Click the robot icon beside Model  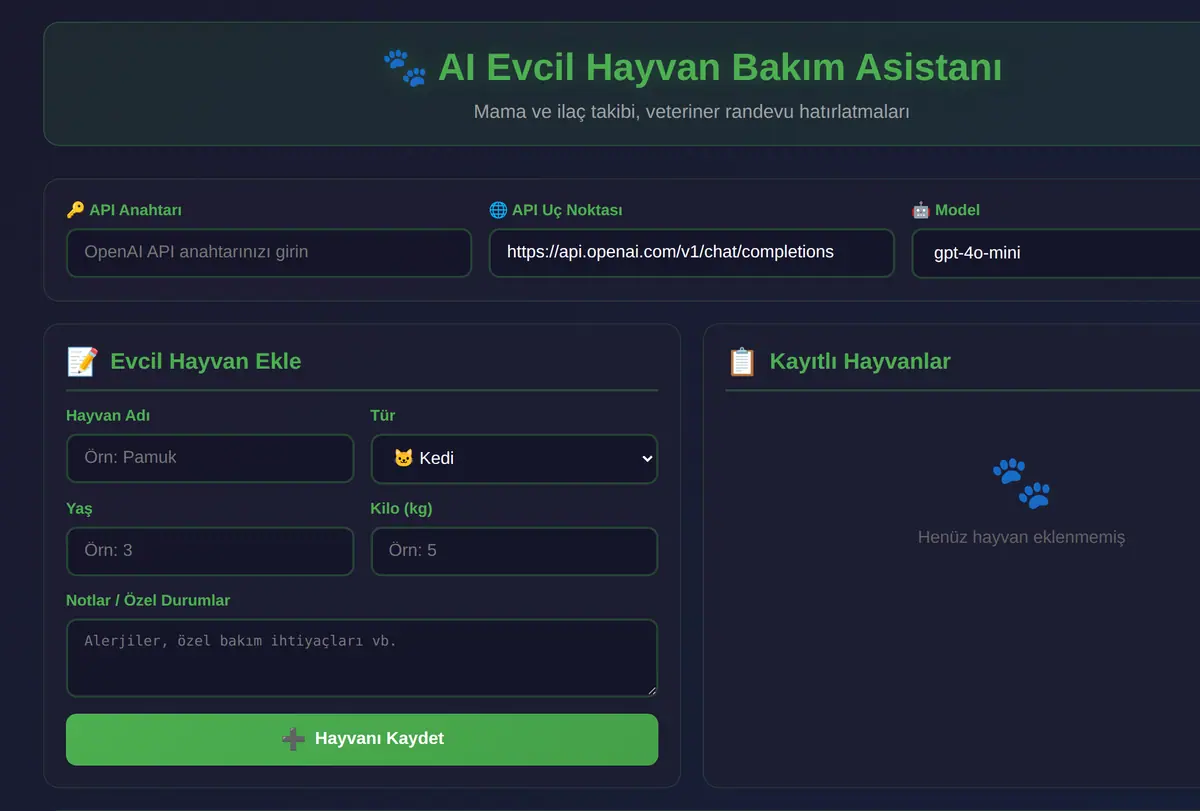click(x=921, y=210)
